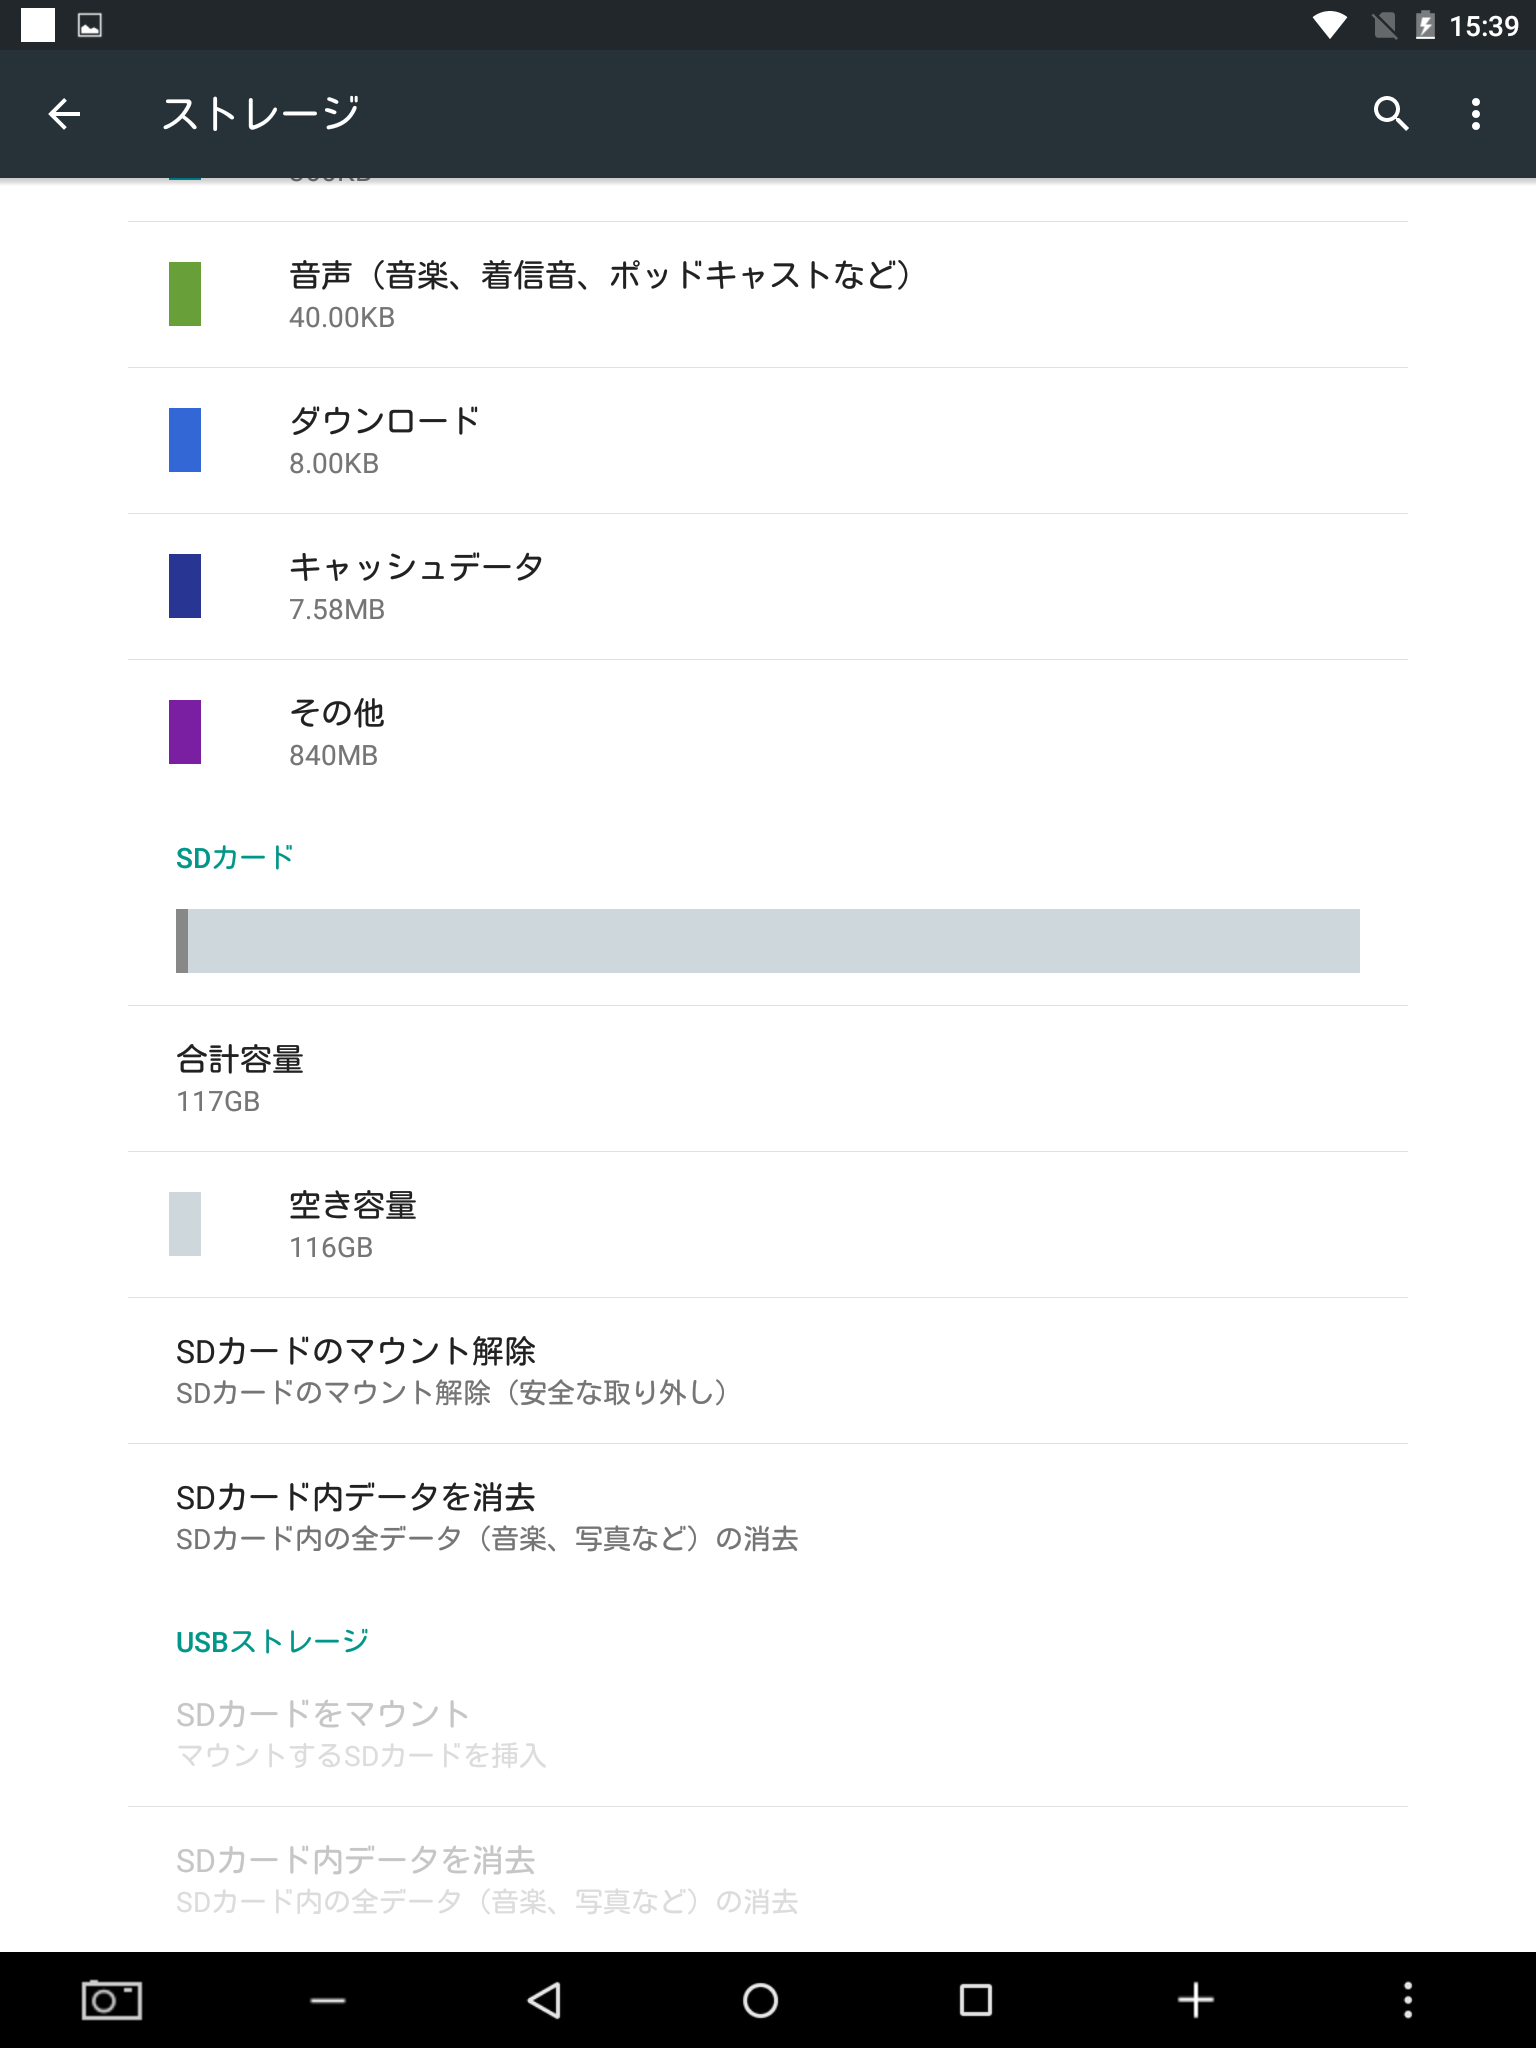1536x2048 pixels.
Task: Open ダウンロード storage entry
Action: (768, 441)
